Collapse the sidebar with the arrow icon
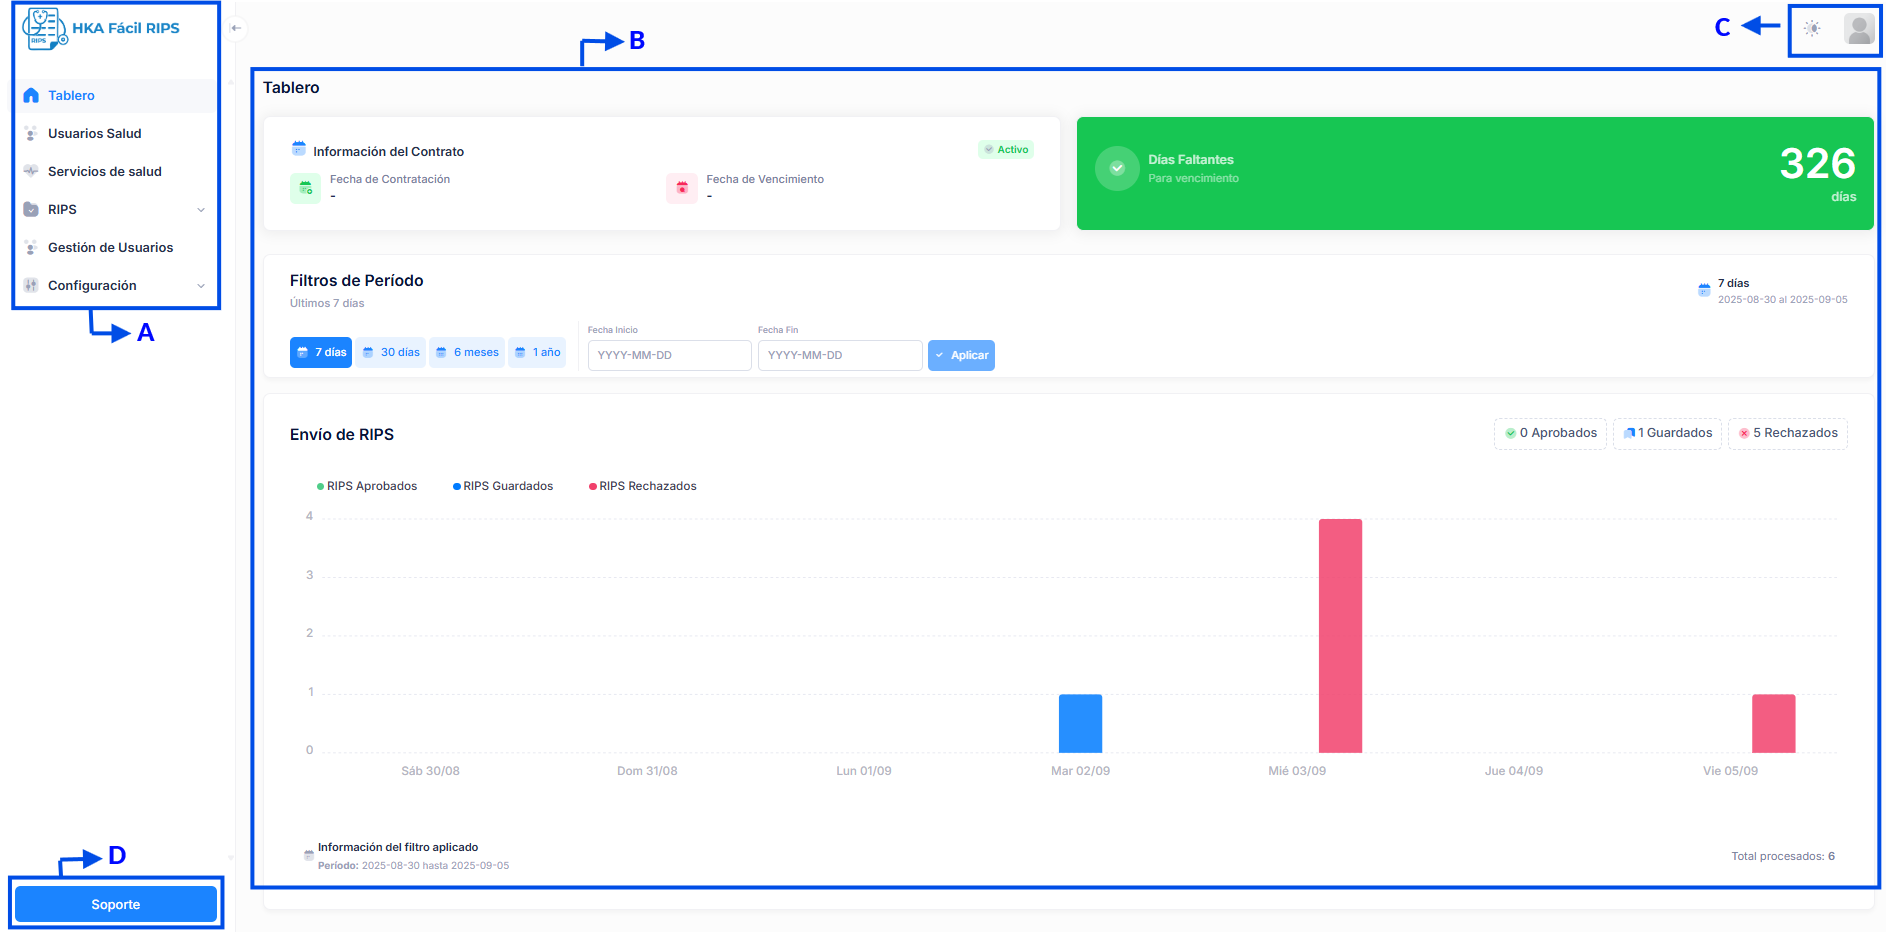1886x932 pixels. (235, 28)
